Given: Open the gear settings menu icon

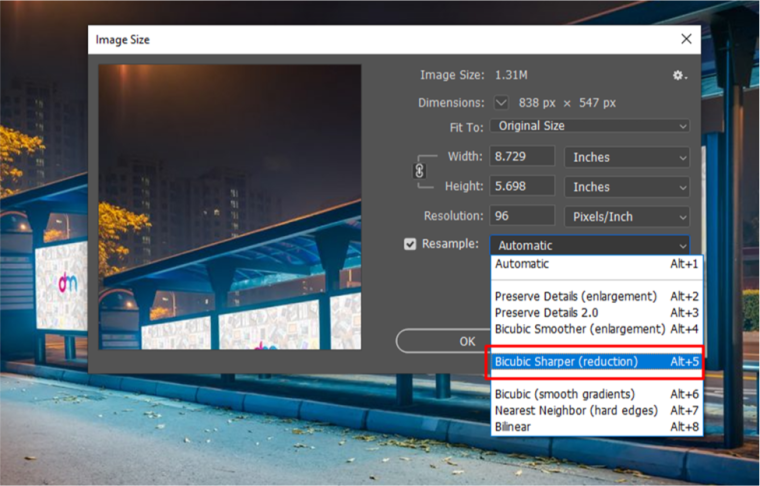Looking at the screenshot, I should (x=680, y=75).
